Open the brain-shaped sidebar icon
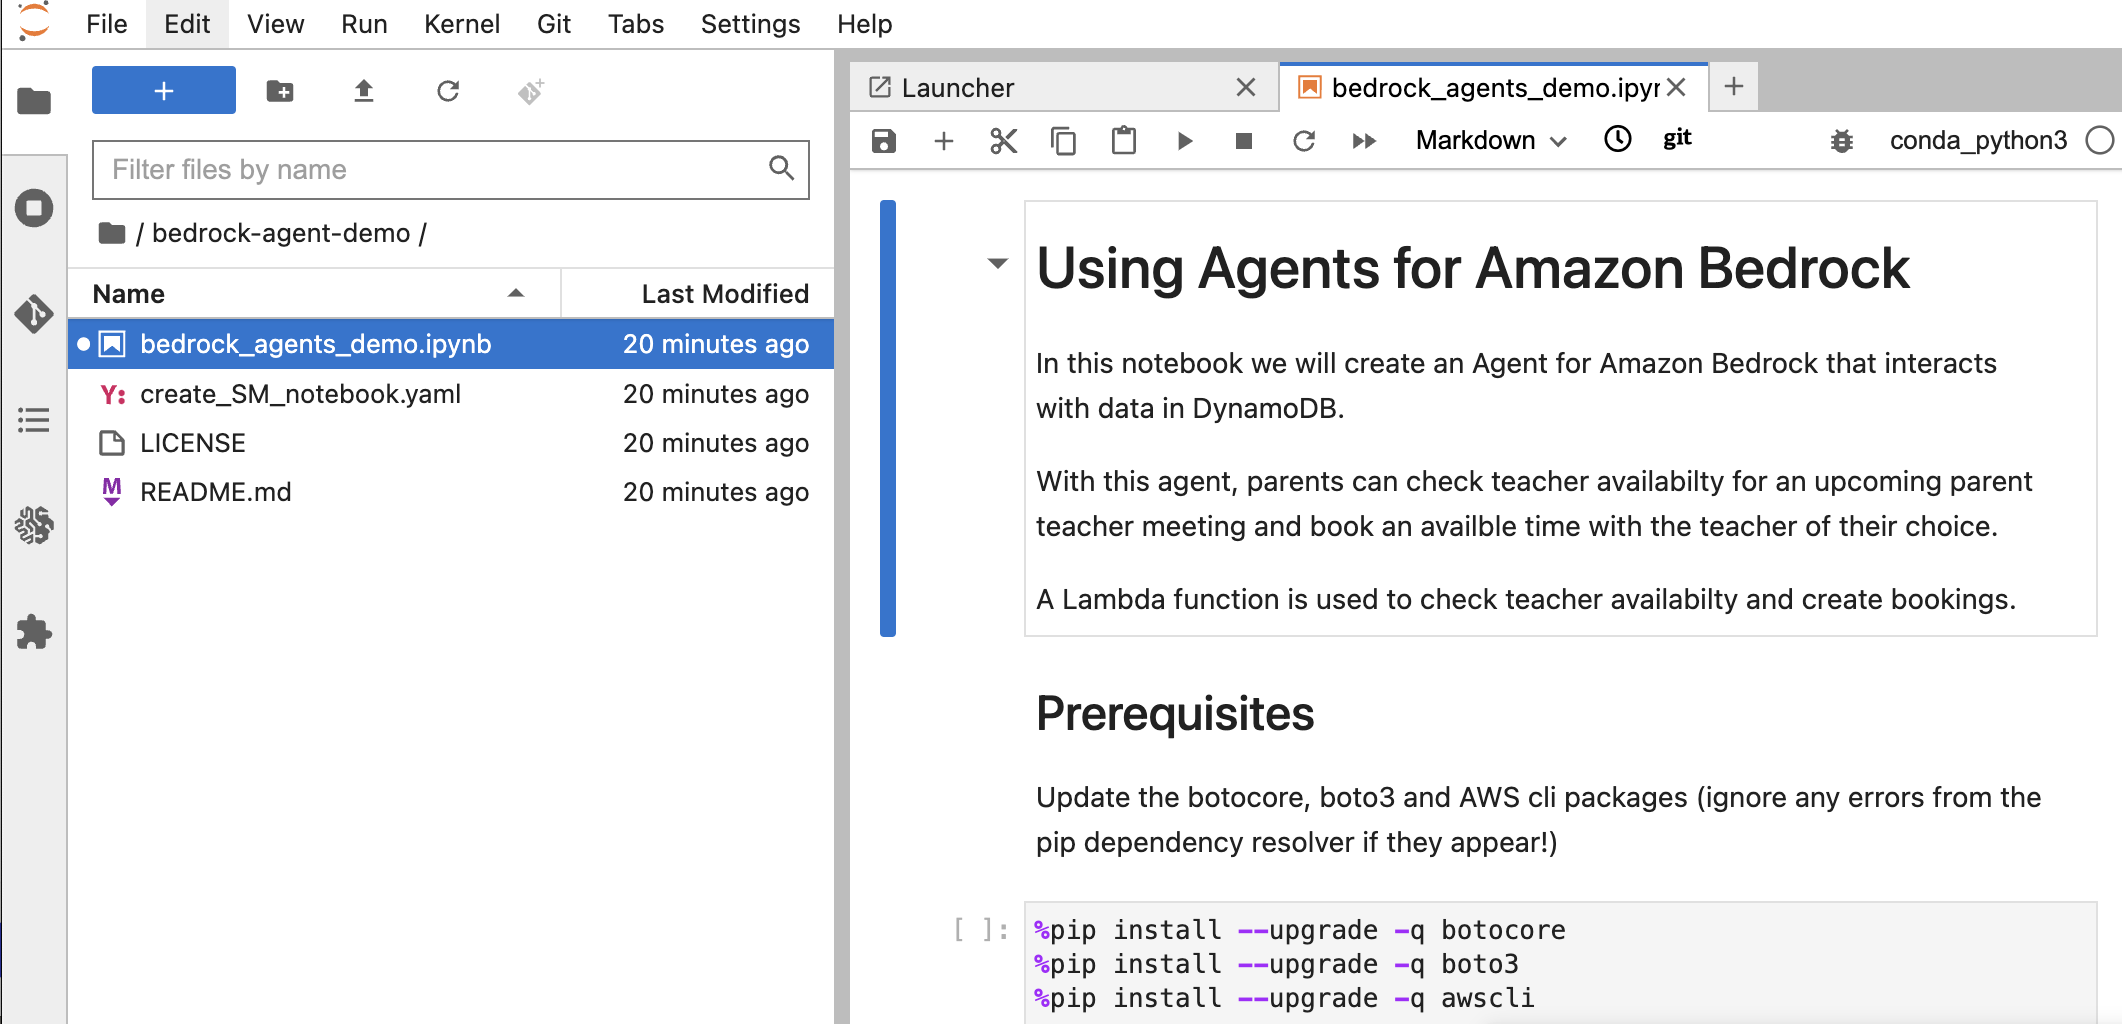This screenshot has height=1024, width=2122. coord(34,525)
